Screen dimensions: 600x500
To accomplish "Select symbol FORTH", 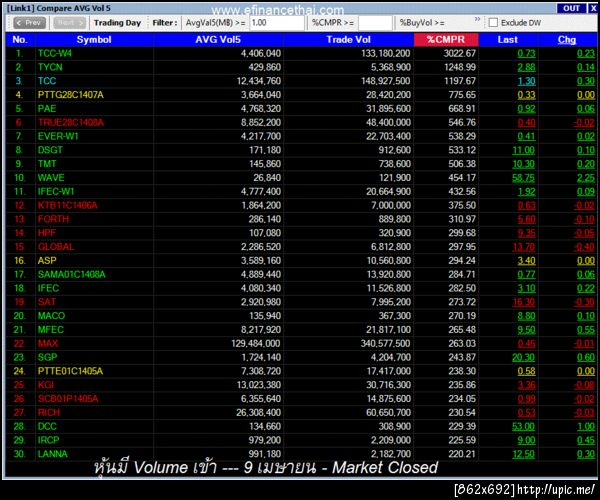I will 54,219.
